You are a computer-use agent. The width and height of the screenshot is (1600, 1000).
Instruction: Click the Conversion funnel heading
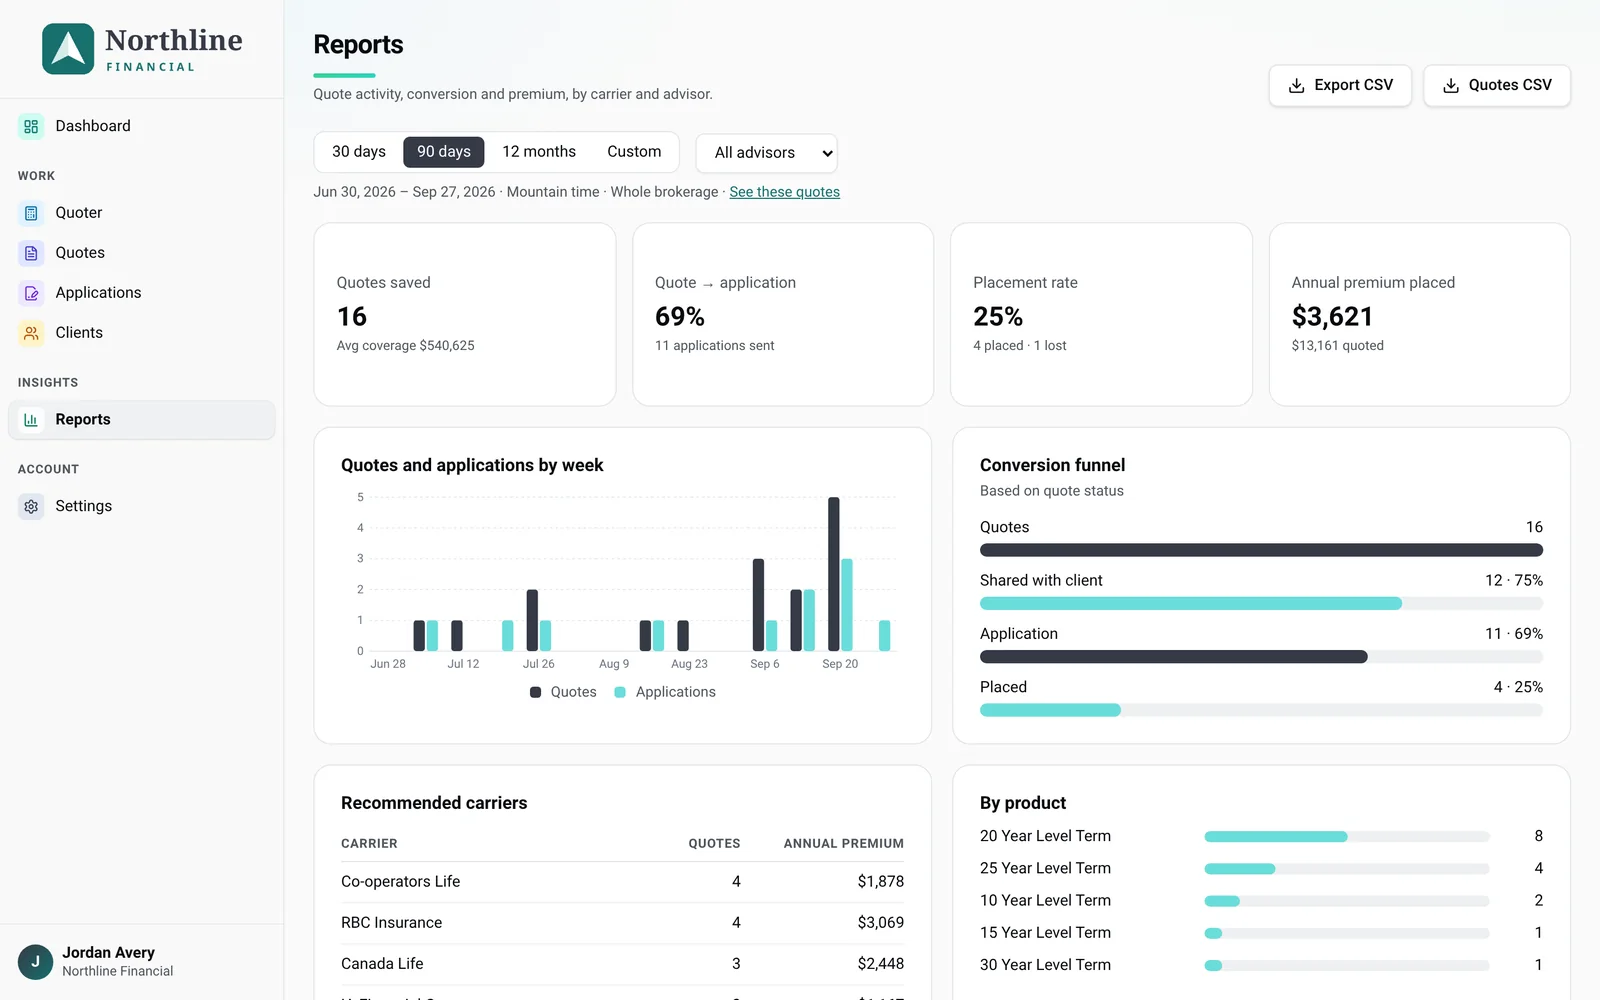pos(1052,465)
